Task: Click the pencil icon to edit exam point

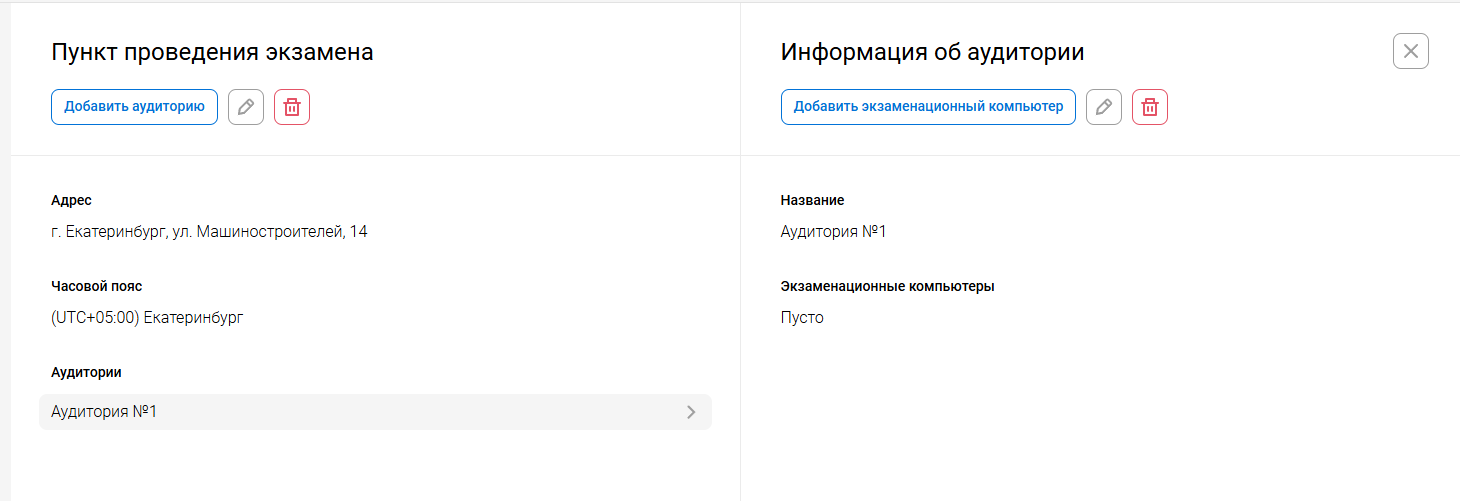Action: 246,107
